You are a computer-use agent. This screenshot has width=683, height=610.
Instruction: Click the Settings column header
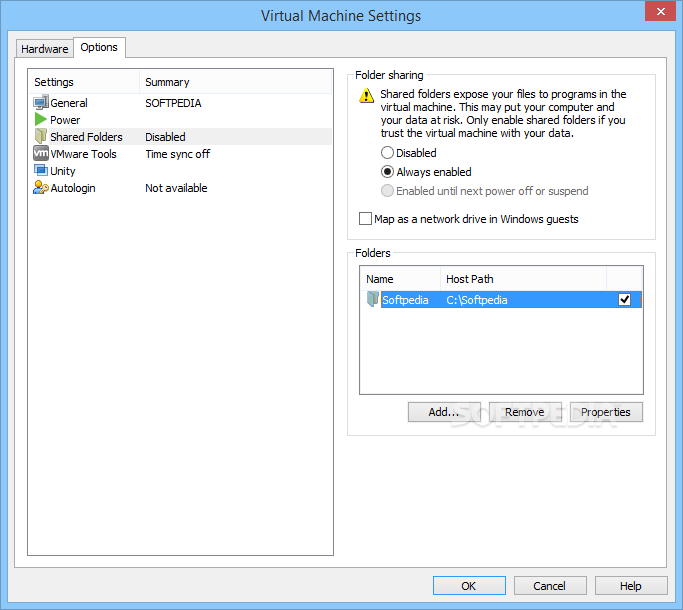[x=85, y=82]
